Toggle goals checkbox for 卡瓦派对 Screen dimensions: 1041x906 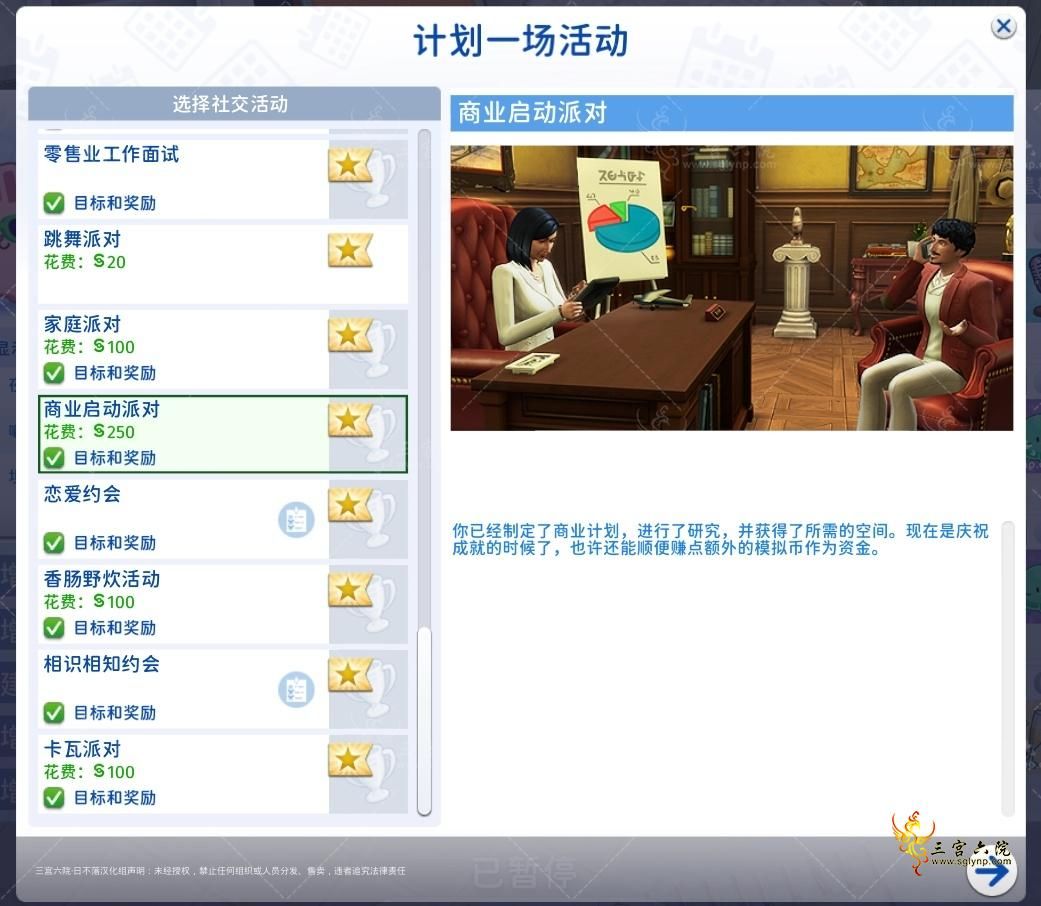(54, 798)
